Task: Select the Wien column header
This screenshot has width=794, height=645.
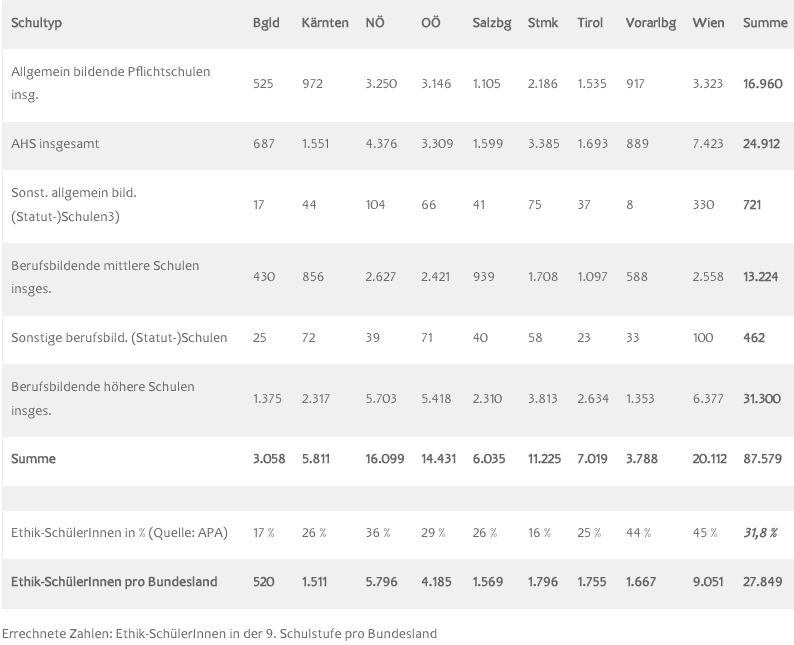Action: pyautogui.click(x=708, y=23)
